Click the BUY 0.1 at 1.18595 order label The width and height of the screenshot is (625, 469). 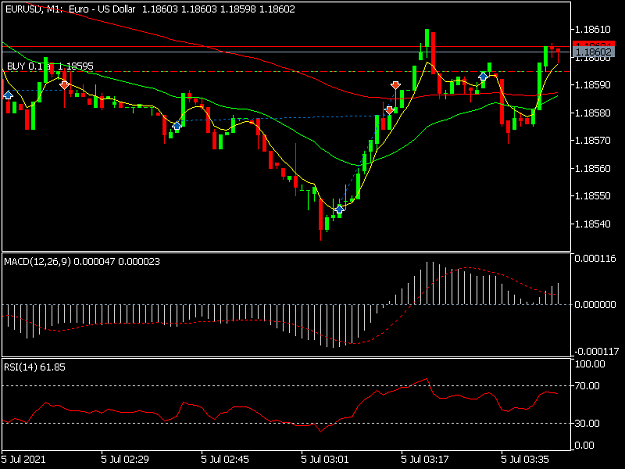pos(50,66)
